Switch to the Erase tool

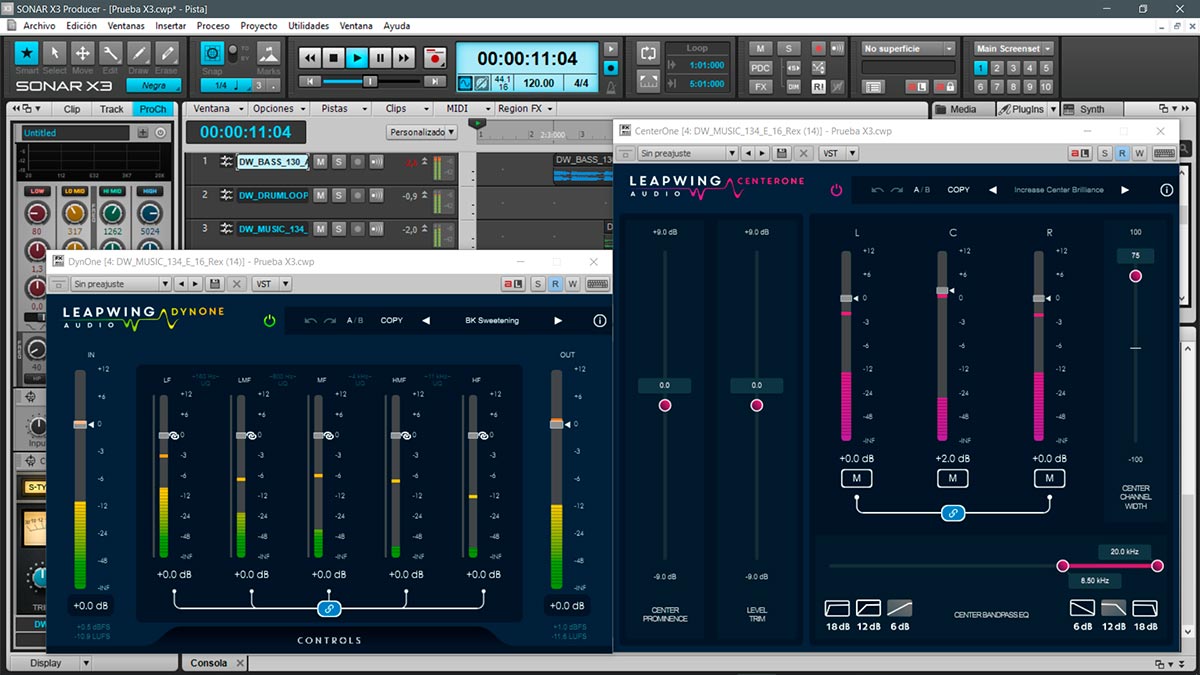coord(166,53)
